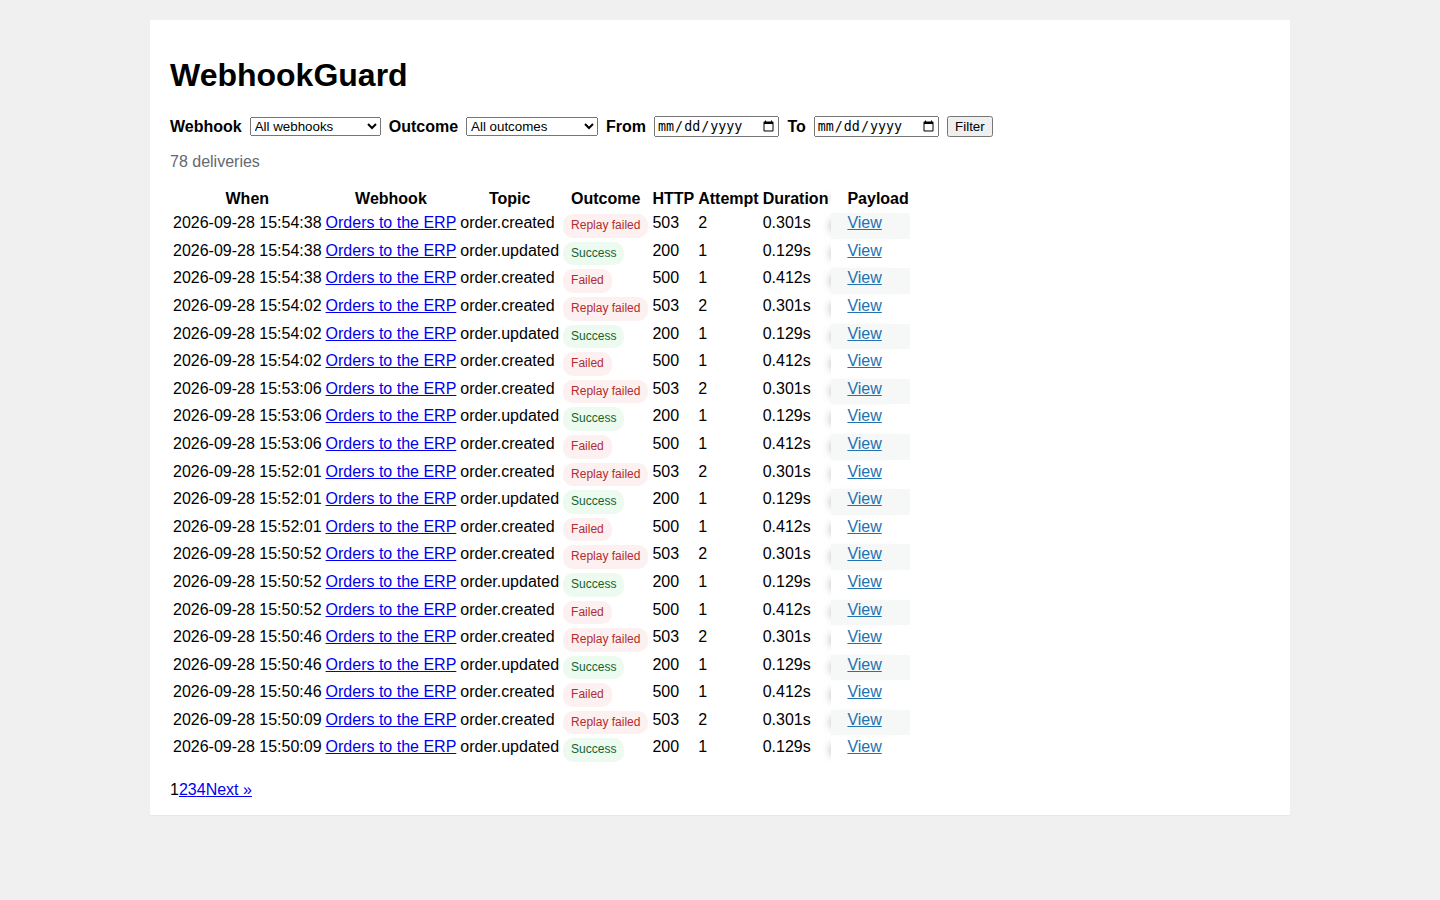Open Orders to the ERP link in 15:54:38 Success row
The height and width of the screenshot is (900, 1440).
tap(390, 250)
